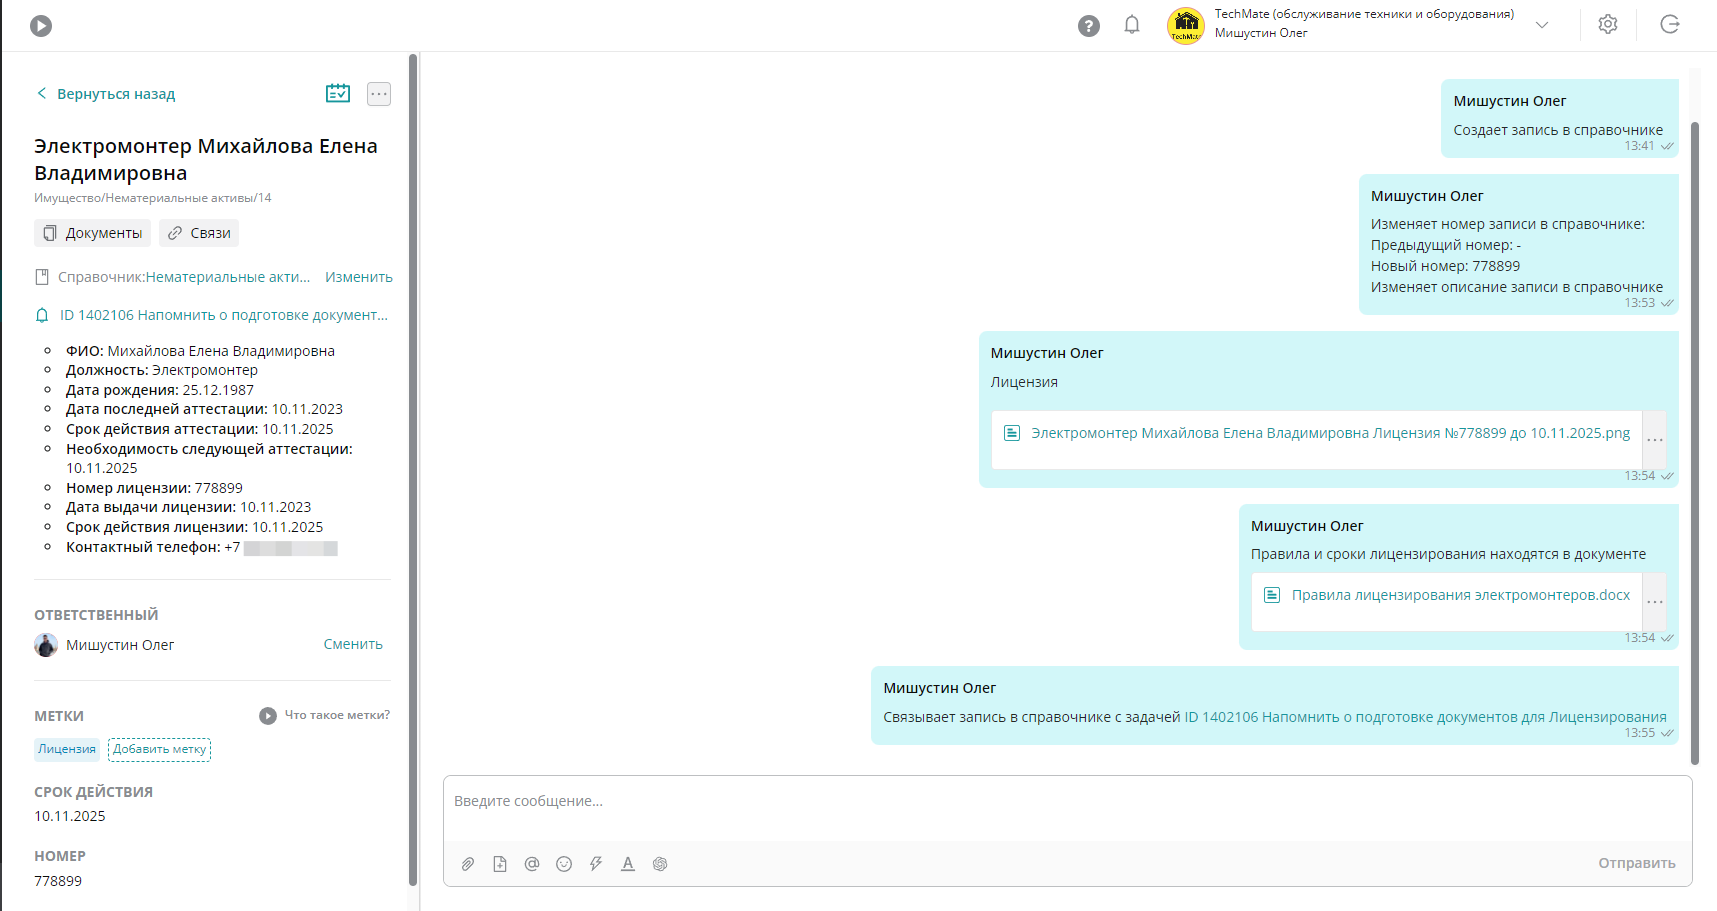Click the Что такое метки help link

point(337,715)
